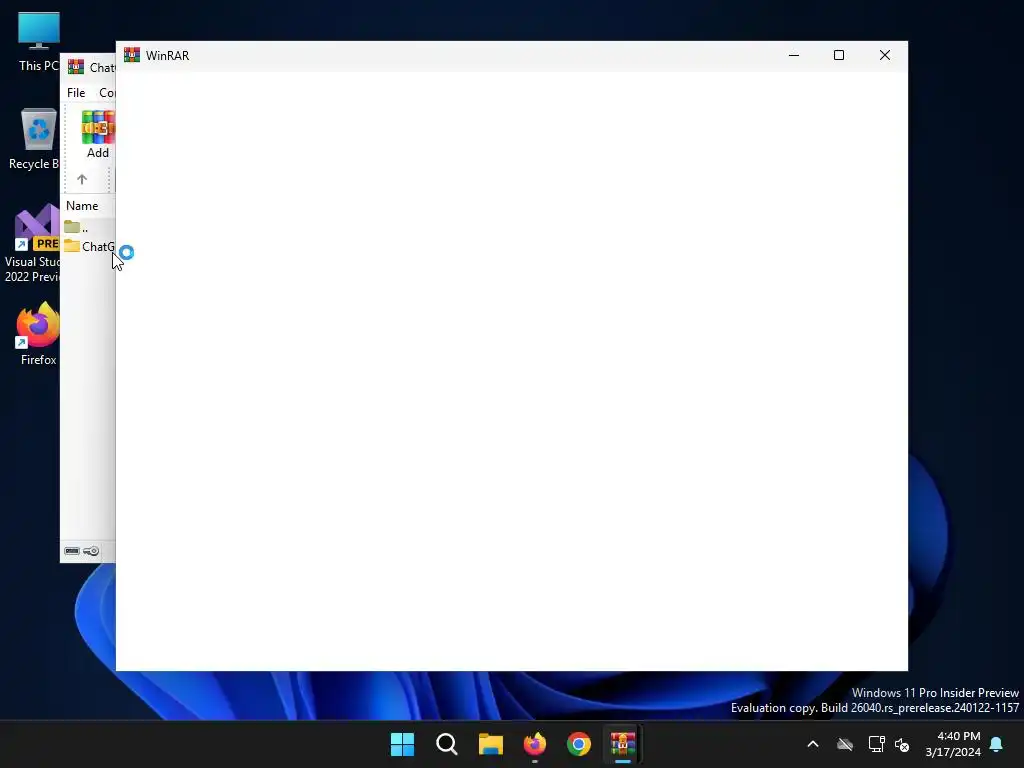Open This PC desktop icon
1024x768 pixels.
click(x=39, y=42)
